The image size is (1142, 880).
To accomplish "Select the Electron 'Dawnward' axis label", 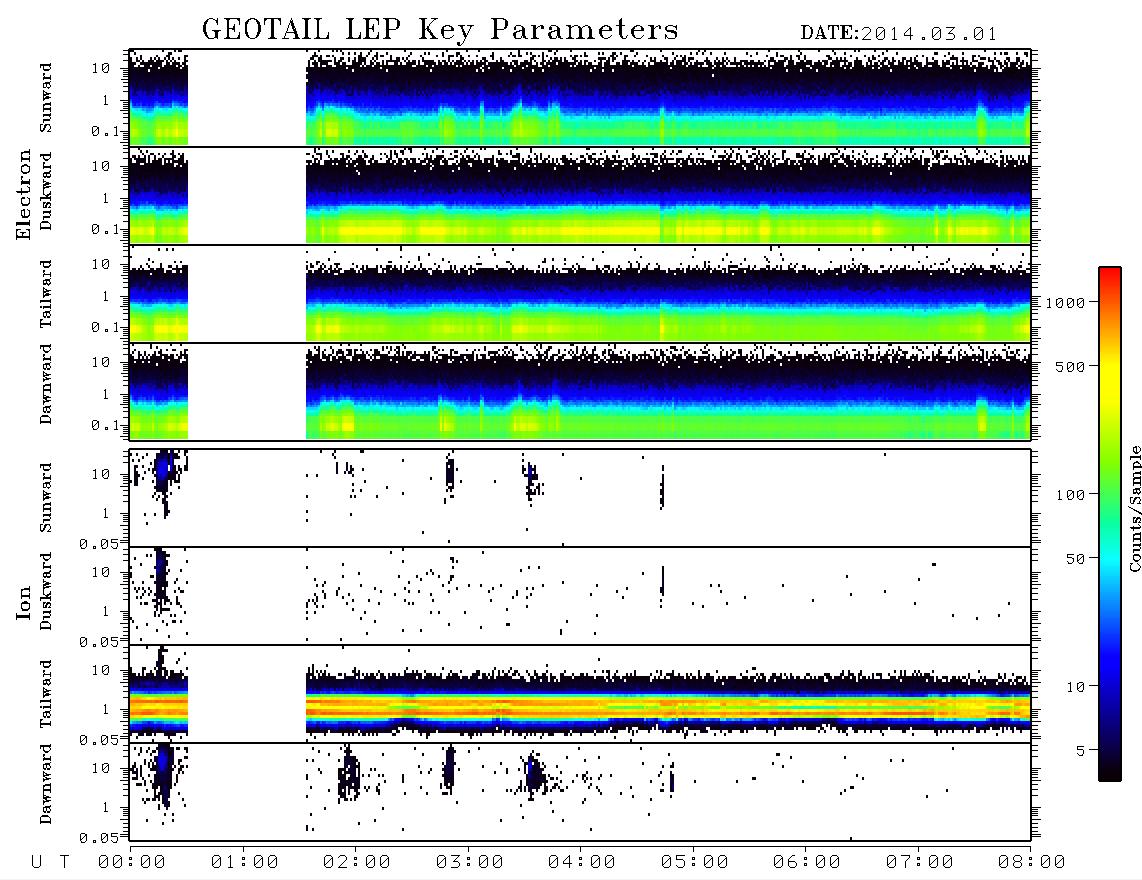I will tap(46, 384).
